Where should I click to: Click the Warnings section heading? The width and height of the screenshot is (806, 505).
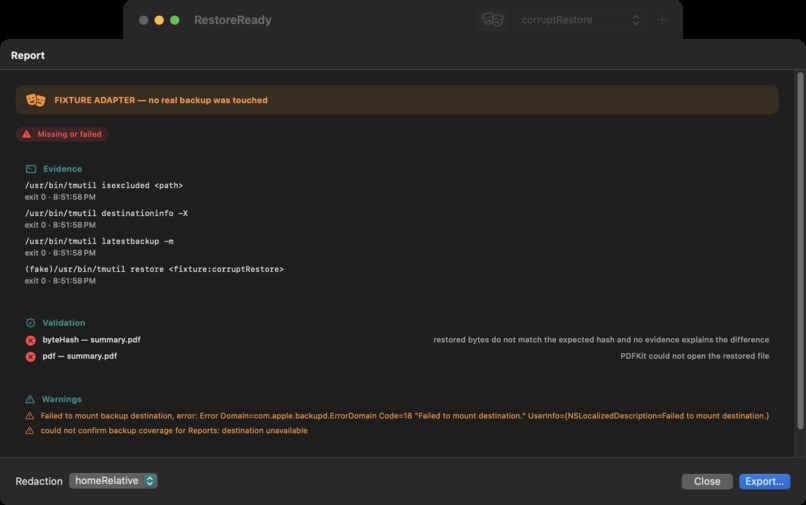(62, 399)
